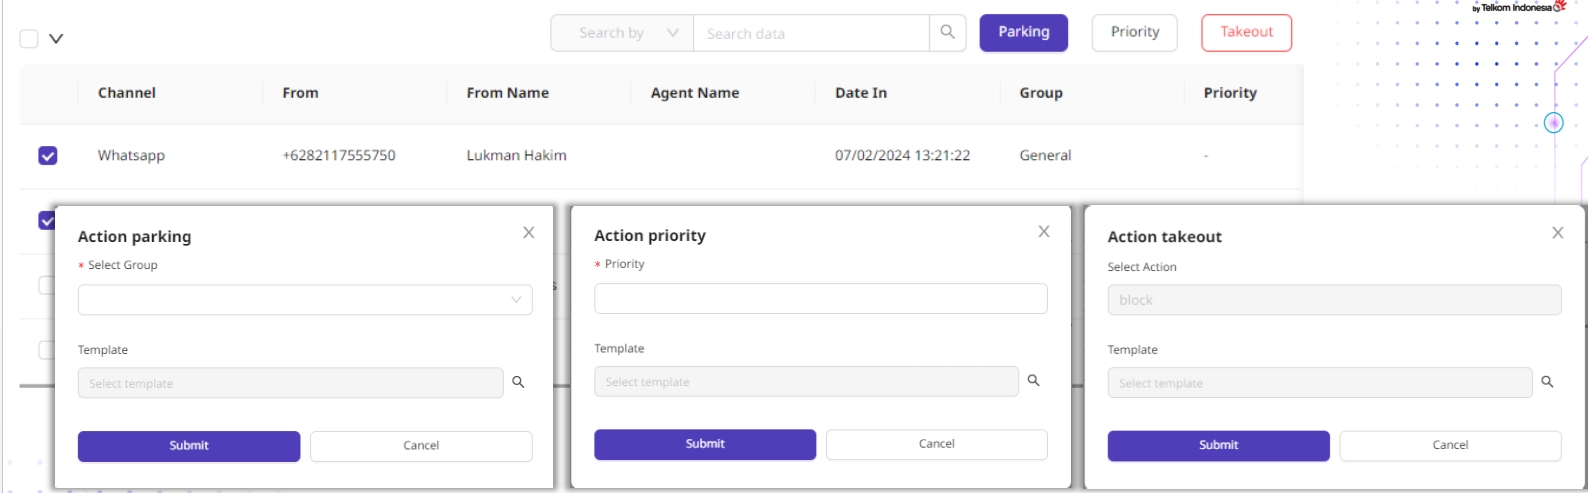Sort by the Date In column header
Screen dimensions: 1588x493
click(x=860, y=93)
